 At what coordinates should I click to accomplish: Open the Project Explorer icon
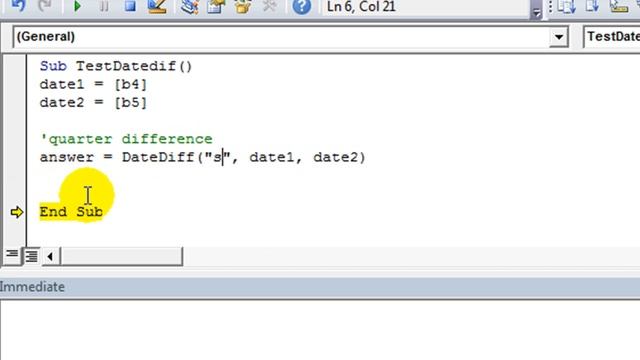(x=189, y=7)
